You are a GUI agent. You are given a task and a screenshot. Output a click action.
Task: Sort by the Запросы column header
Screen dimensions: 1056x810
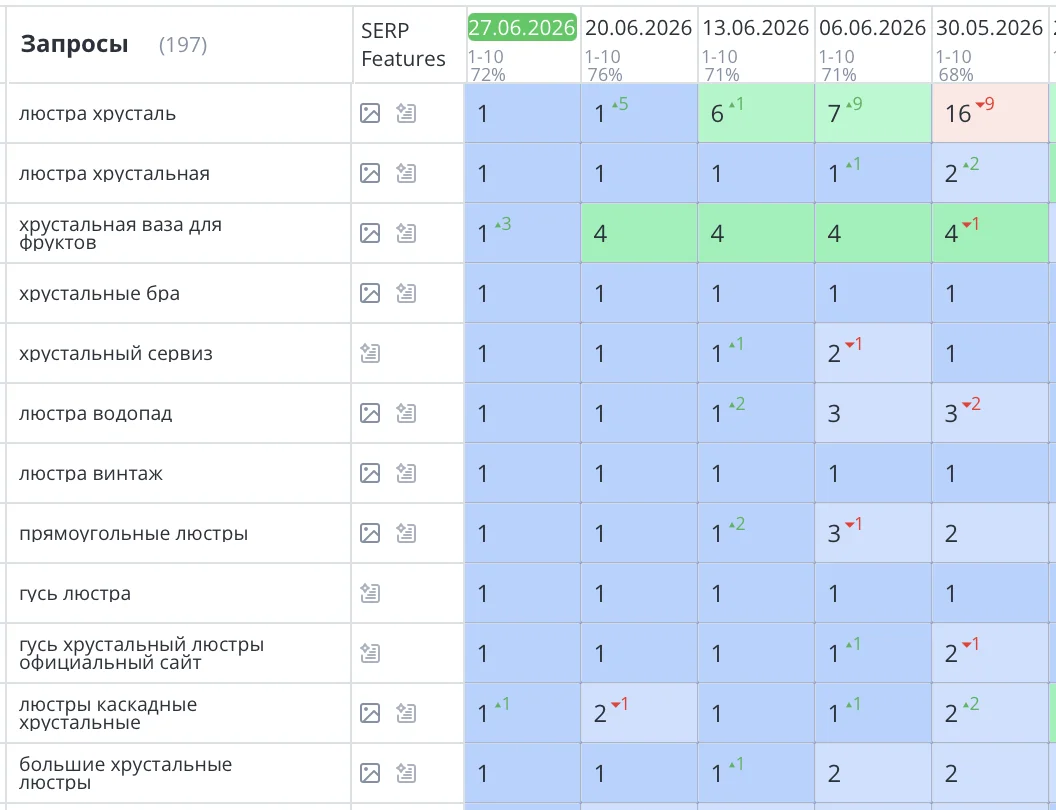tap(74, 44)
